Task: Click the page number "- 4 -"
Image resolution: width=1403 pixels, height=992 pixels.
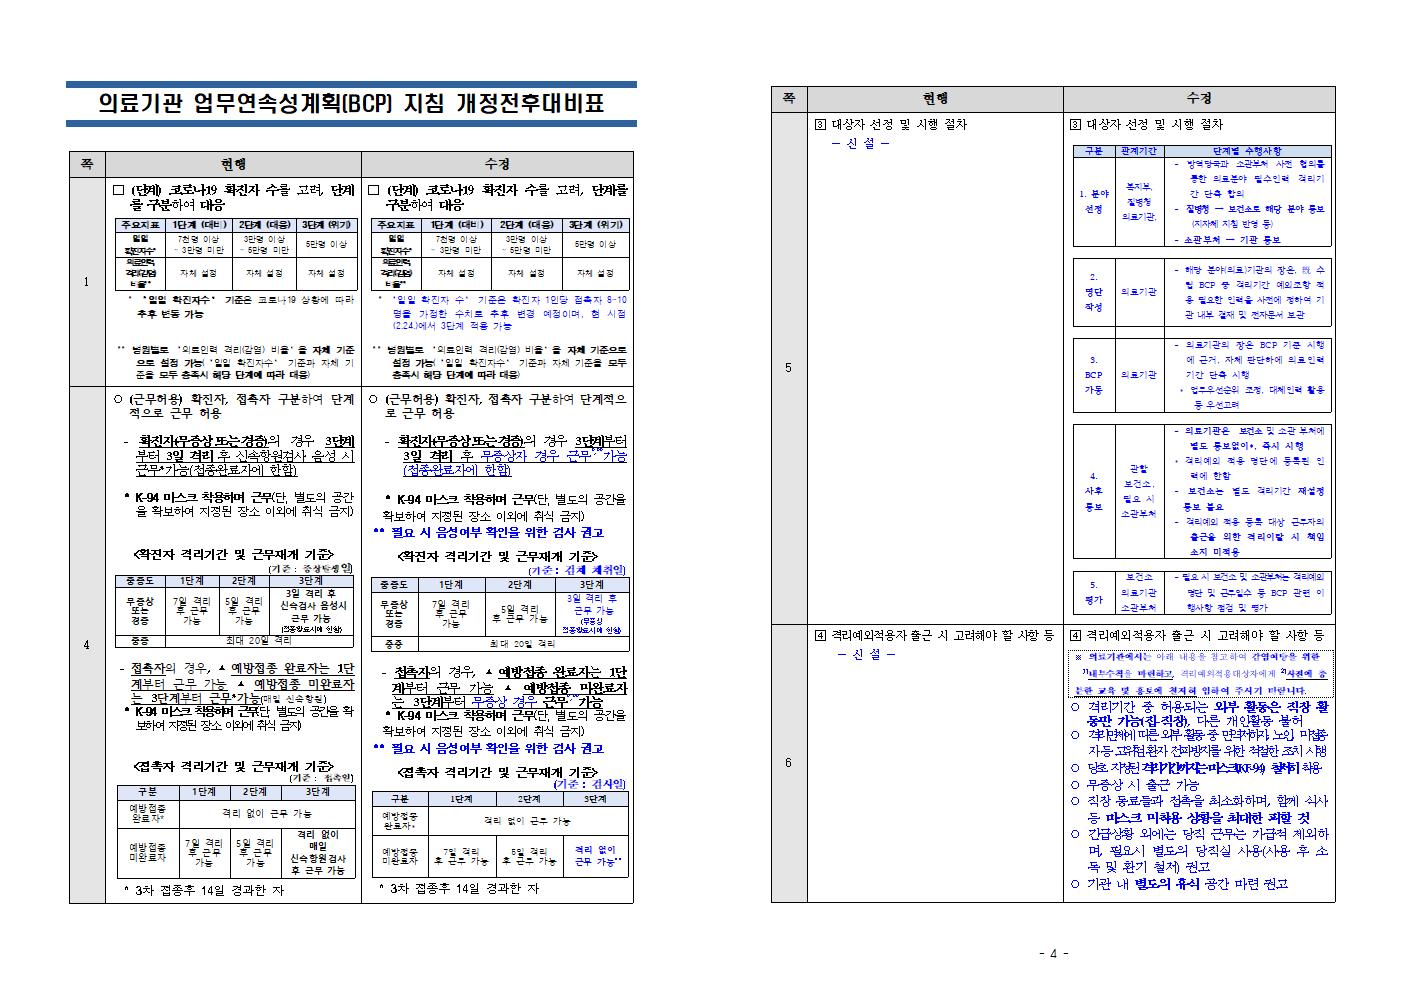Action: pos(1053,953)
